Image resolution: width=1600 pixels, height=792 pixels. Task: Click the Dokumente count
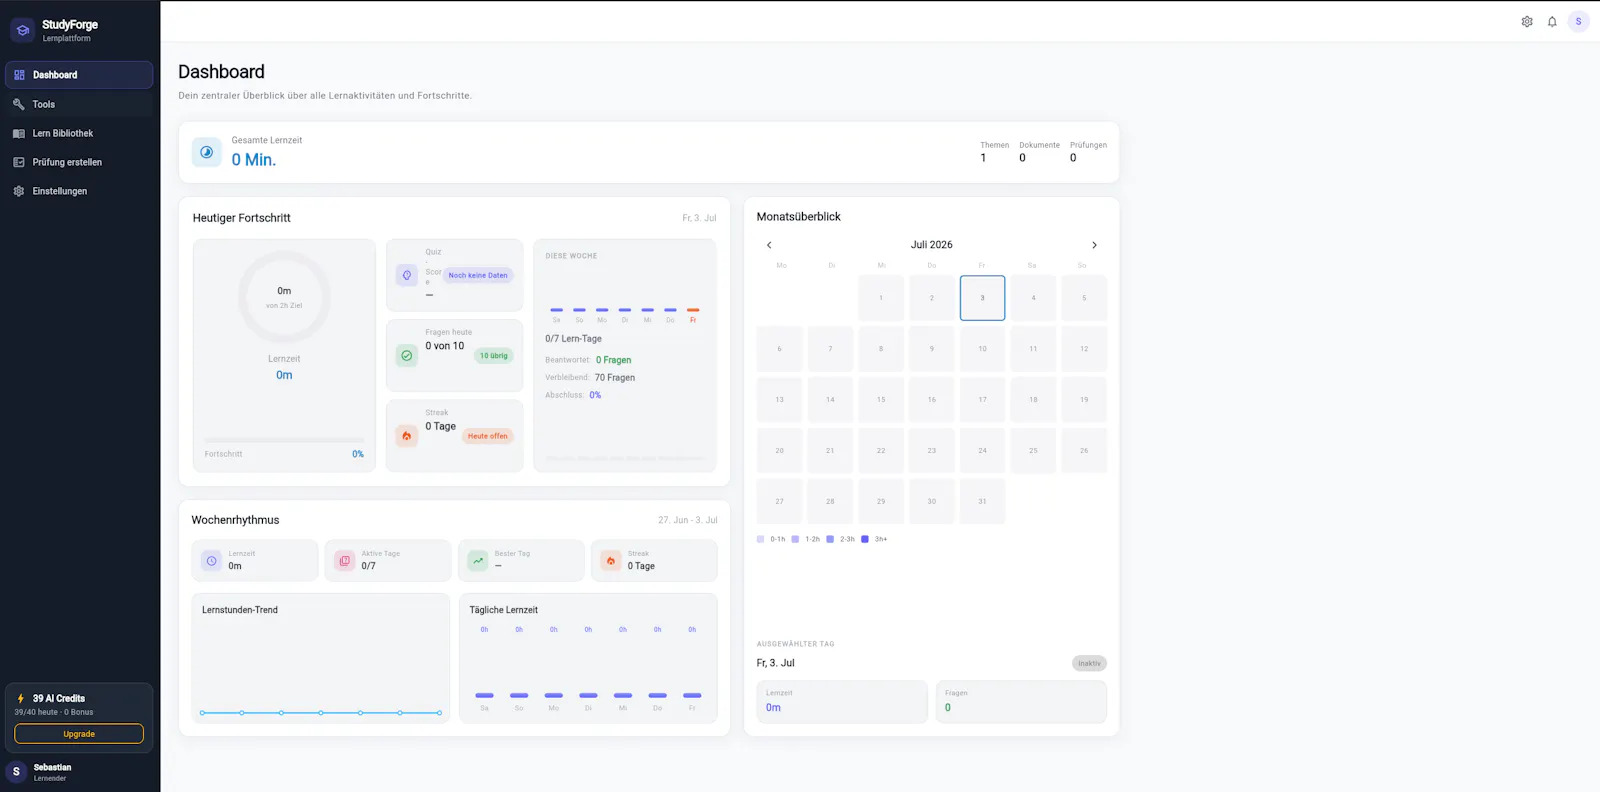pos(1022,158)
